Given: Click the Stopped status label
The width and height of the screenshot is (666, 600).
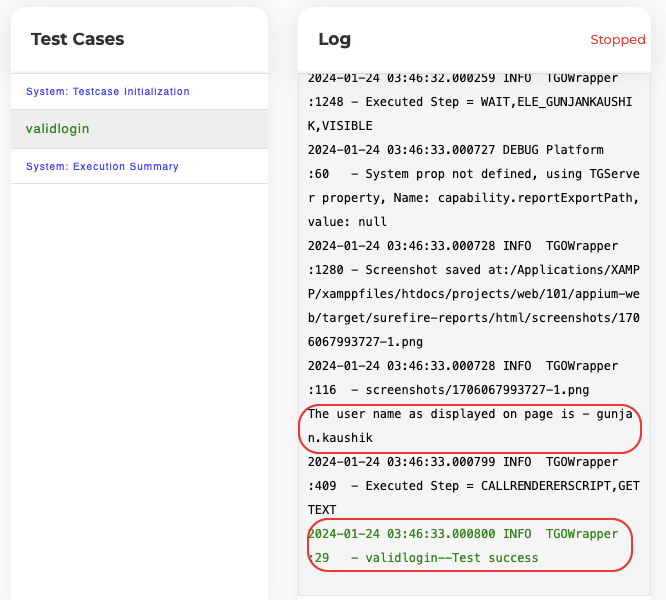Looking at the screenshot, I should [617, 40].
